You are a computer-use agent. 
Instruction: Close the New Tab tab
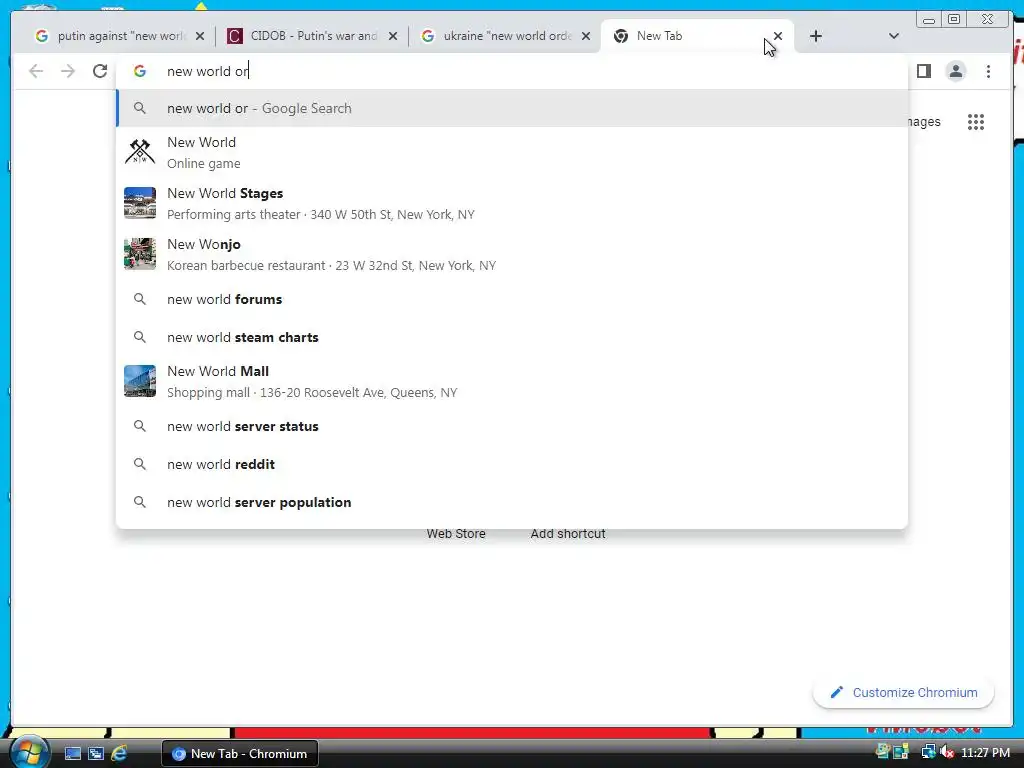point(778,36)
